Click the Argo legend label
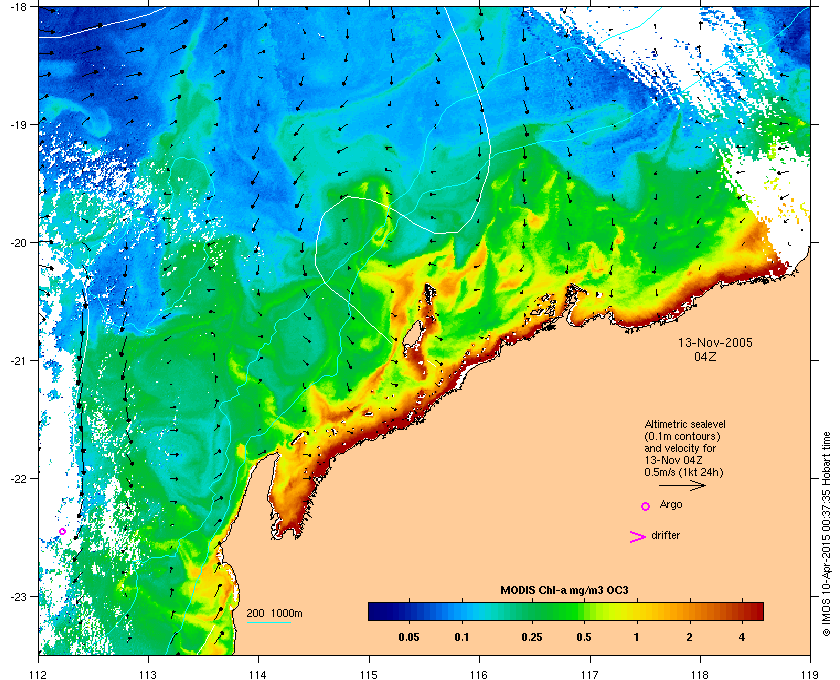The height and width of the screenshot is (680, 840). tap(671, 505)
